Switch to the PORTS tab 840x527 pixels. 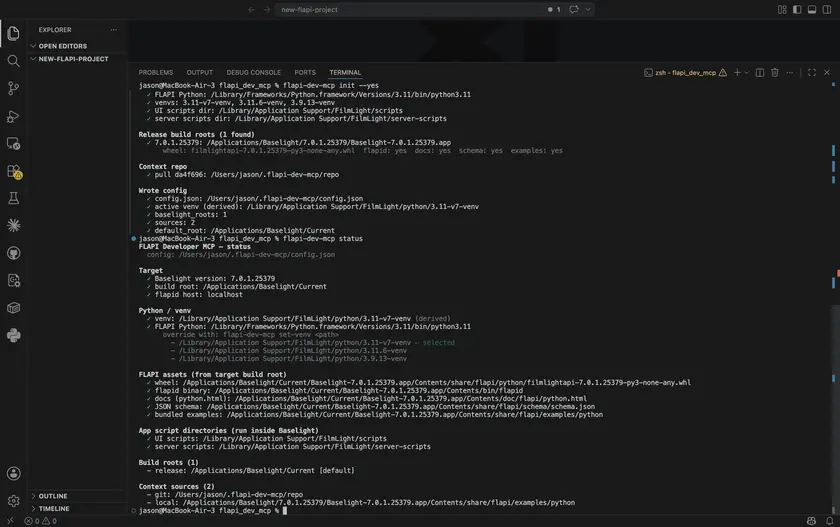click(305, 72)
